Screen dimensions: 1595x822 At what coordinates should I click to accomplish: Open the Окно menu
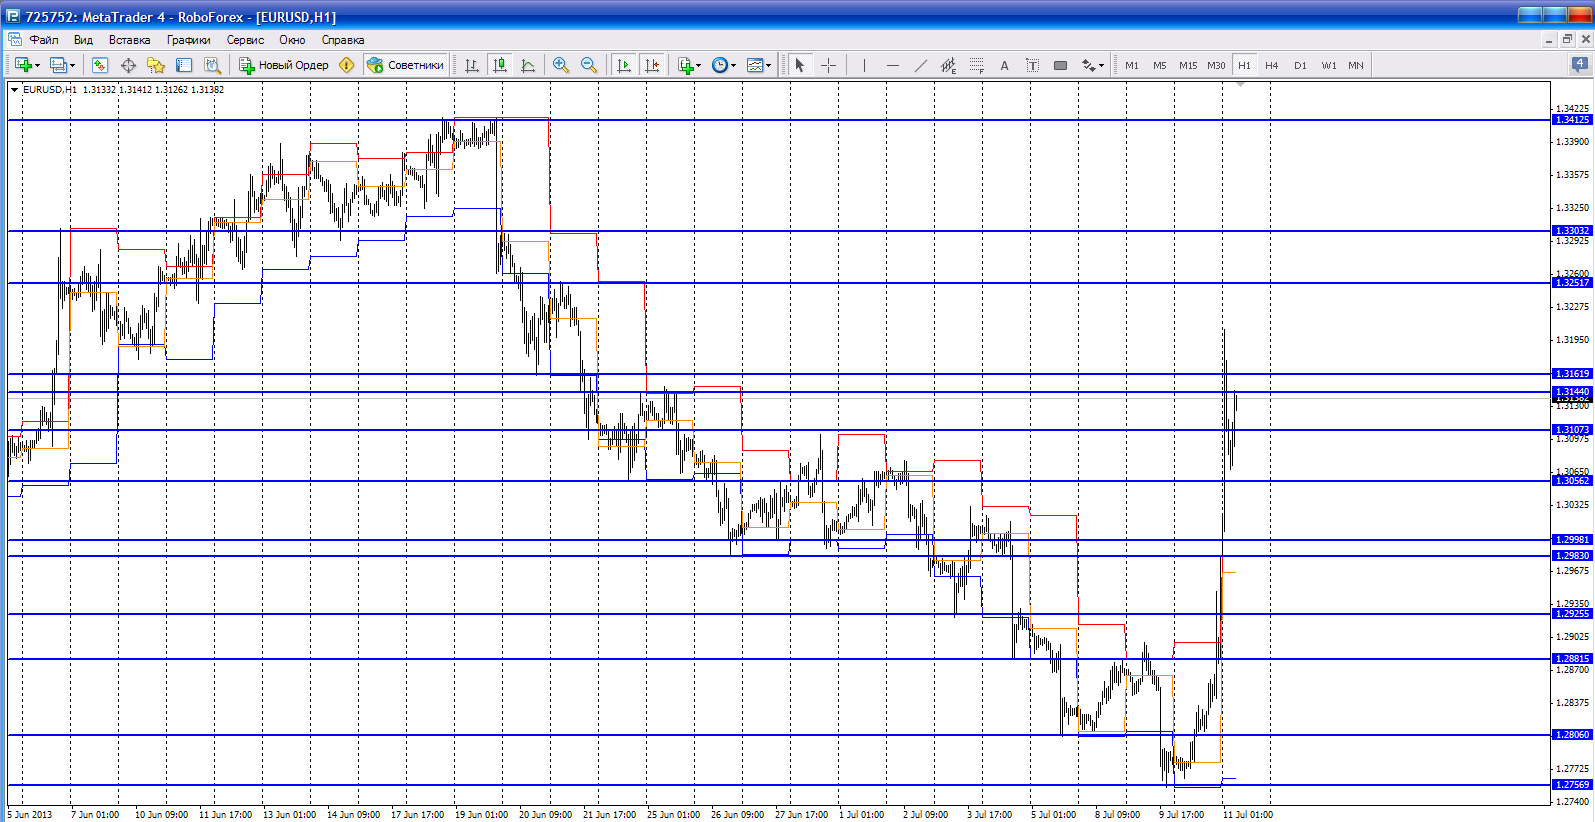point(292,40)
